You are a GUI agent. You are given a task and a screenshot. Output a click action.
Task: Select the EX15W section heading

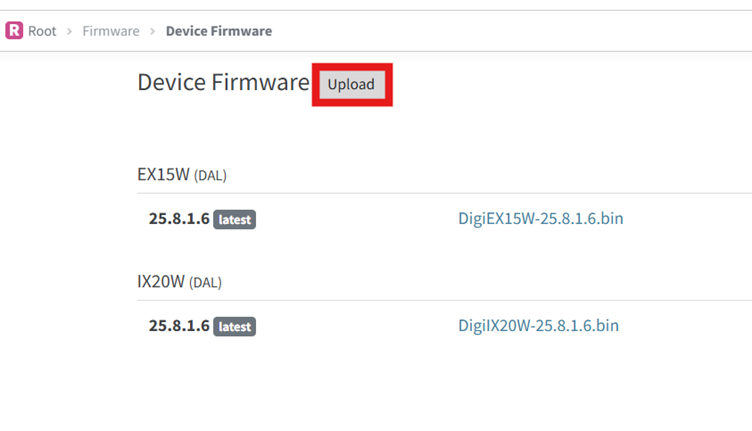pyautogui.click(x=163, y=174)
